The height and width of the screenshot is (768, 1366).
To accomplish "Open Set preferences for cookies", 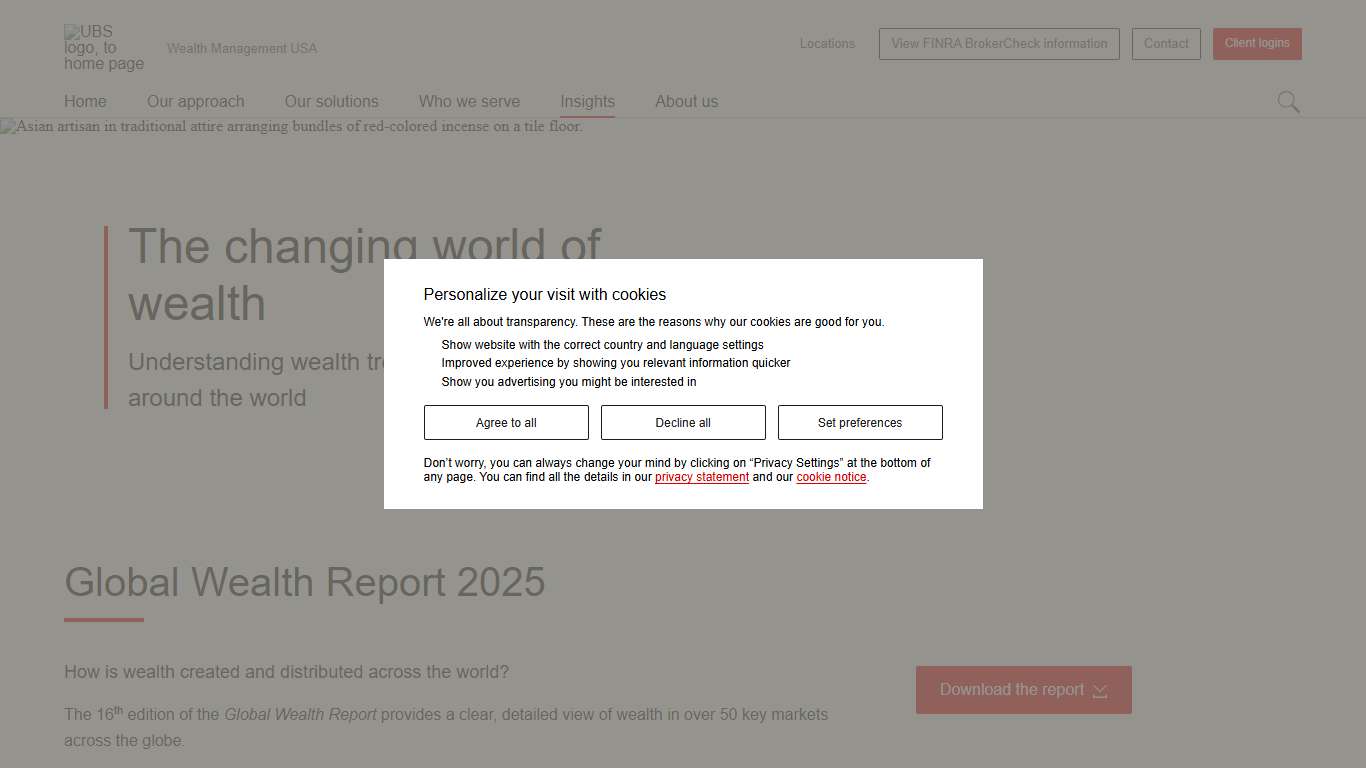I will pyautogui.click(x=860, y=422).
